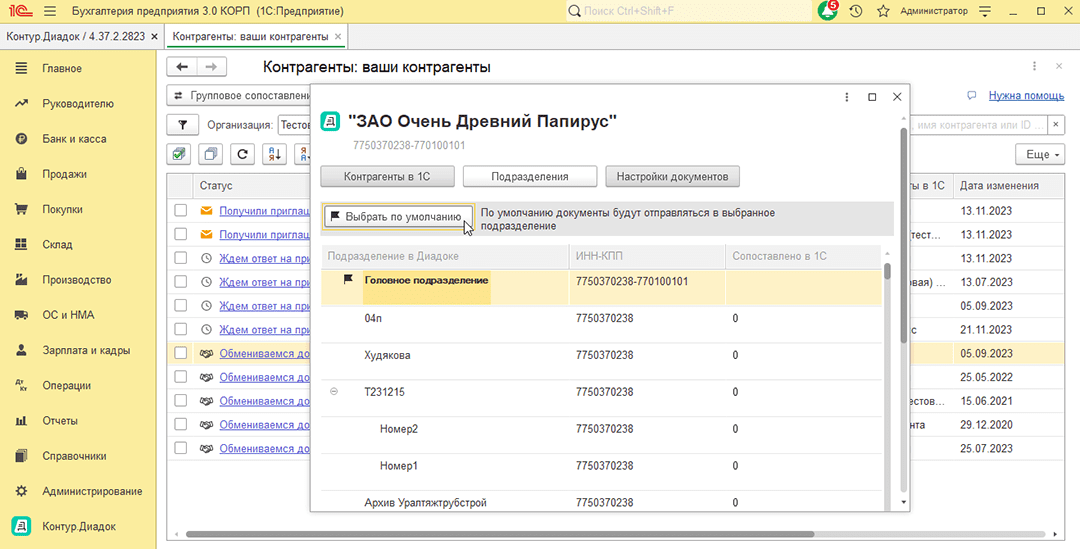Open the Еще dropdown menu

(x=1040, y=154)
